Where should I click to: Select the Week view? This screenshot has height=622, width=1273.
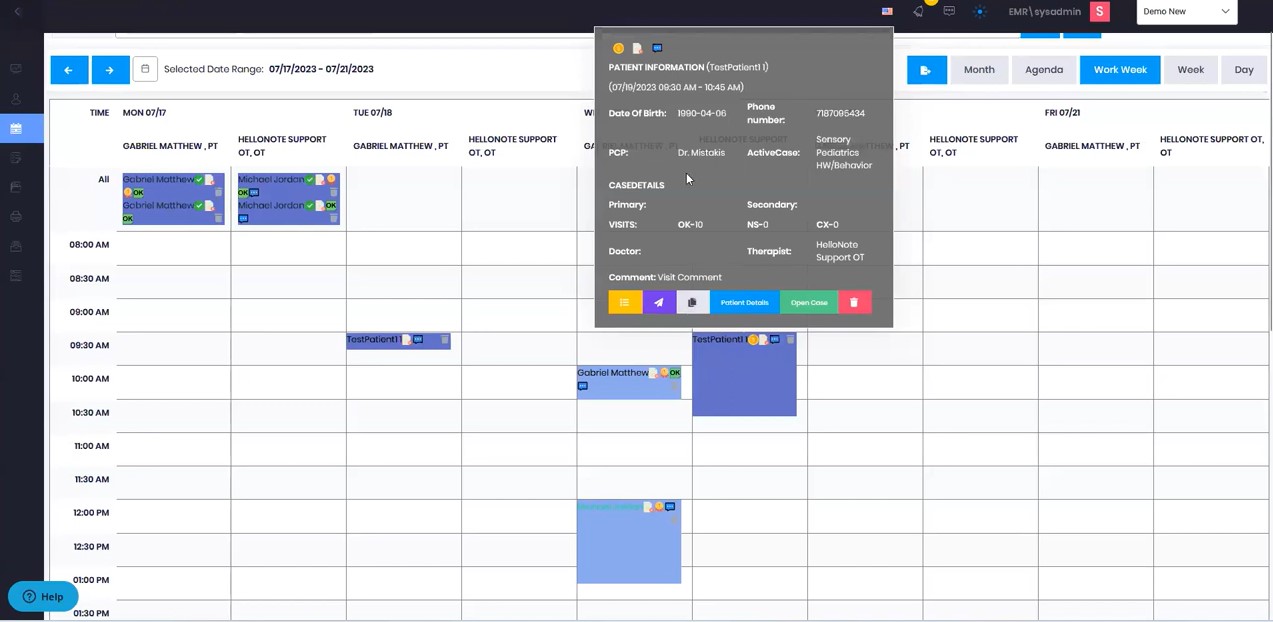click(x=1190, y=69)
